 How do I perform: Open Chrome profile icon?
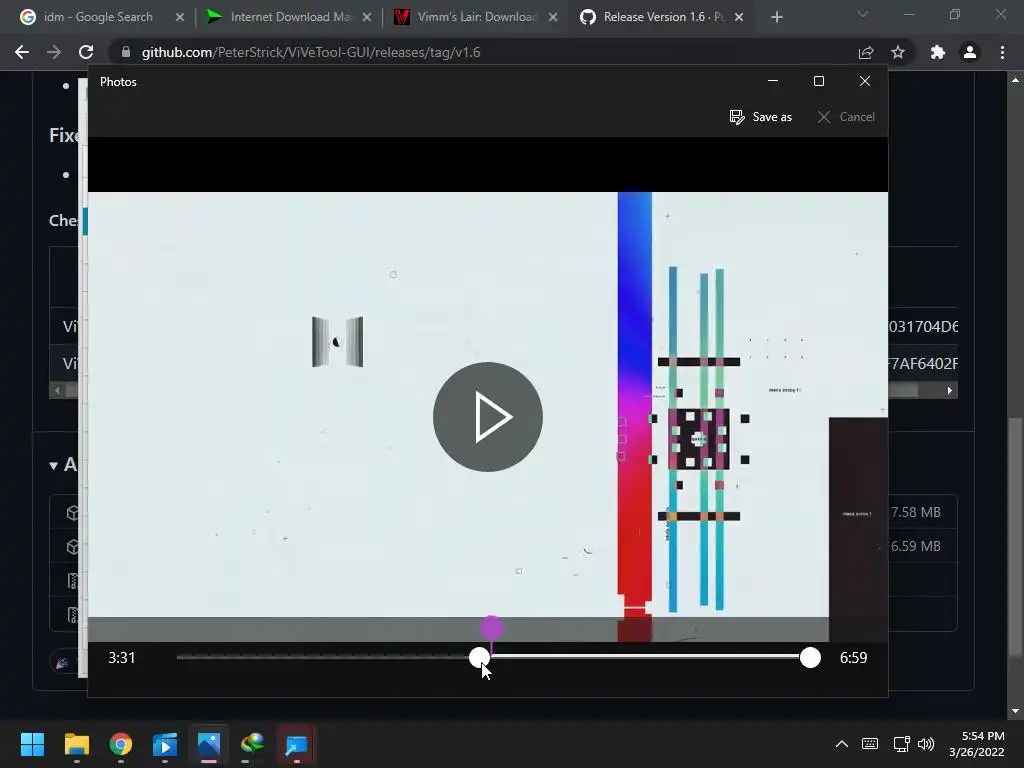pos(970,52)
